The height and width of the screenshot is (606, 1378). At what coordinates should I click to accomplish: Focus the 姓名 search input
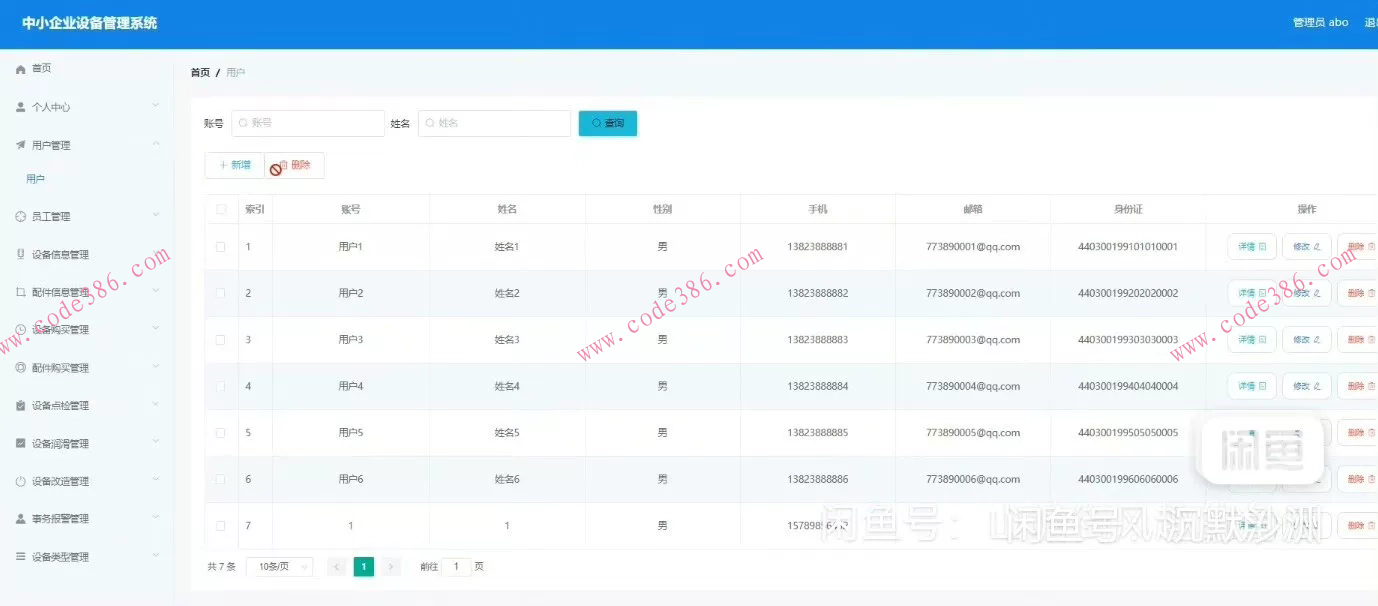coord(494,123)
